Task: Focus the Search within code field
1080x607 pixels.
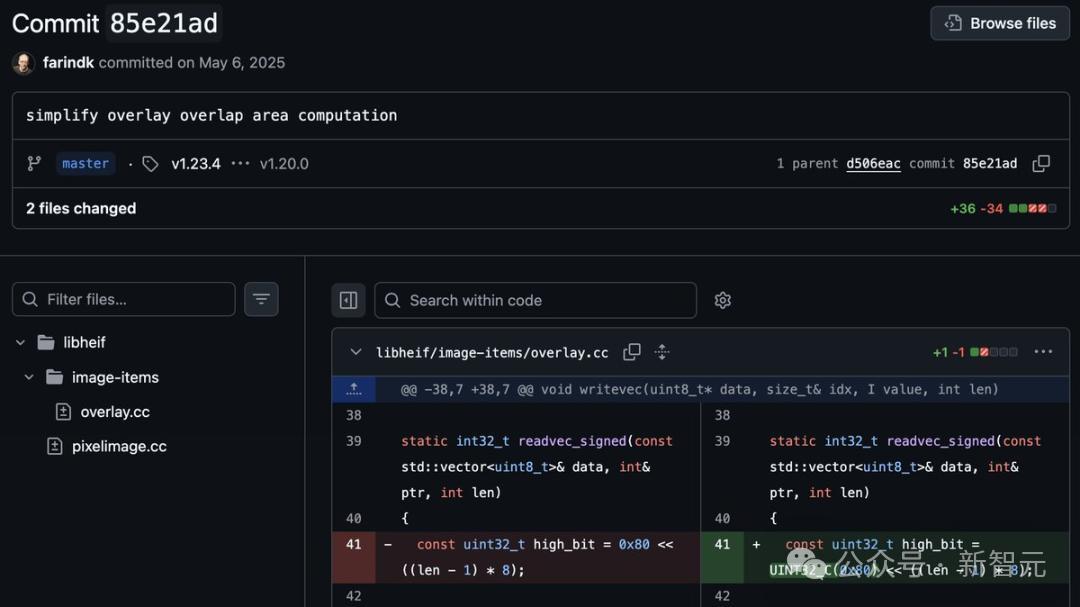Action: pyautogui.click(x=535, y=300)
